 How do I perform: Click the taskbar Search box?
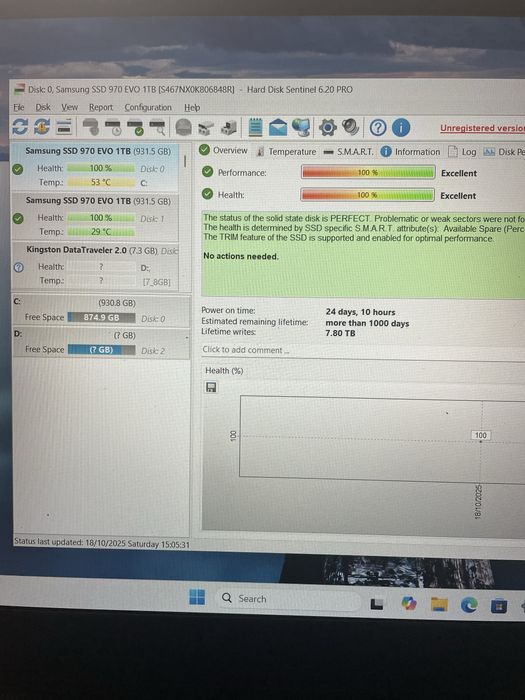(x=289, y=599)
